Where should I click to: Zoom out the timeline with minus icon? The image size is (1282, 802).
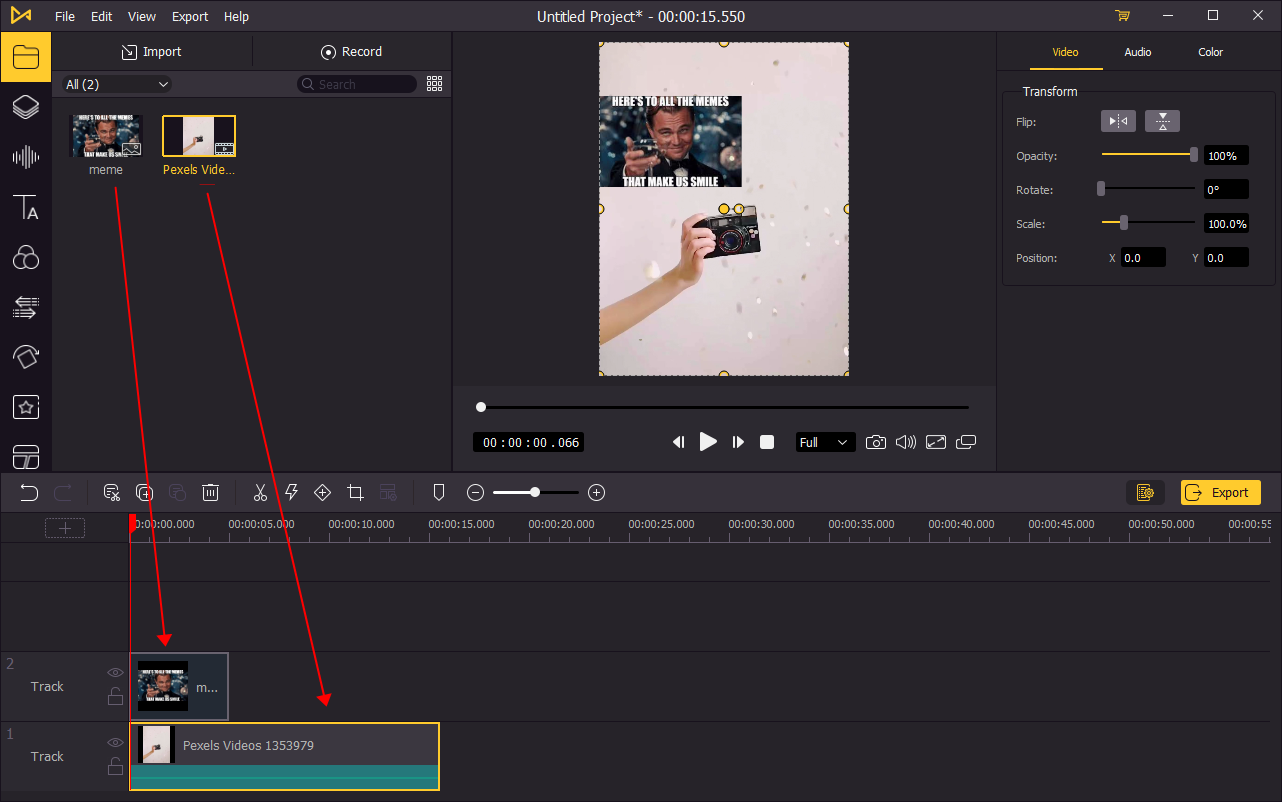coord(476,492)
